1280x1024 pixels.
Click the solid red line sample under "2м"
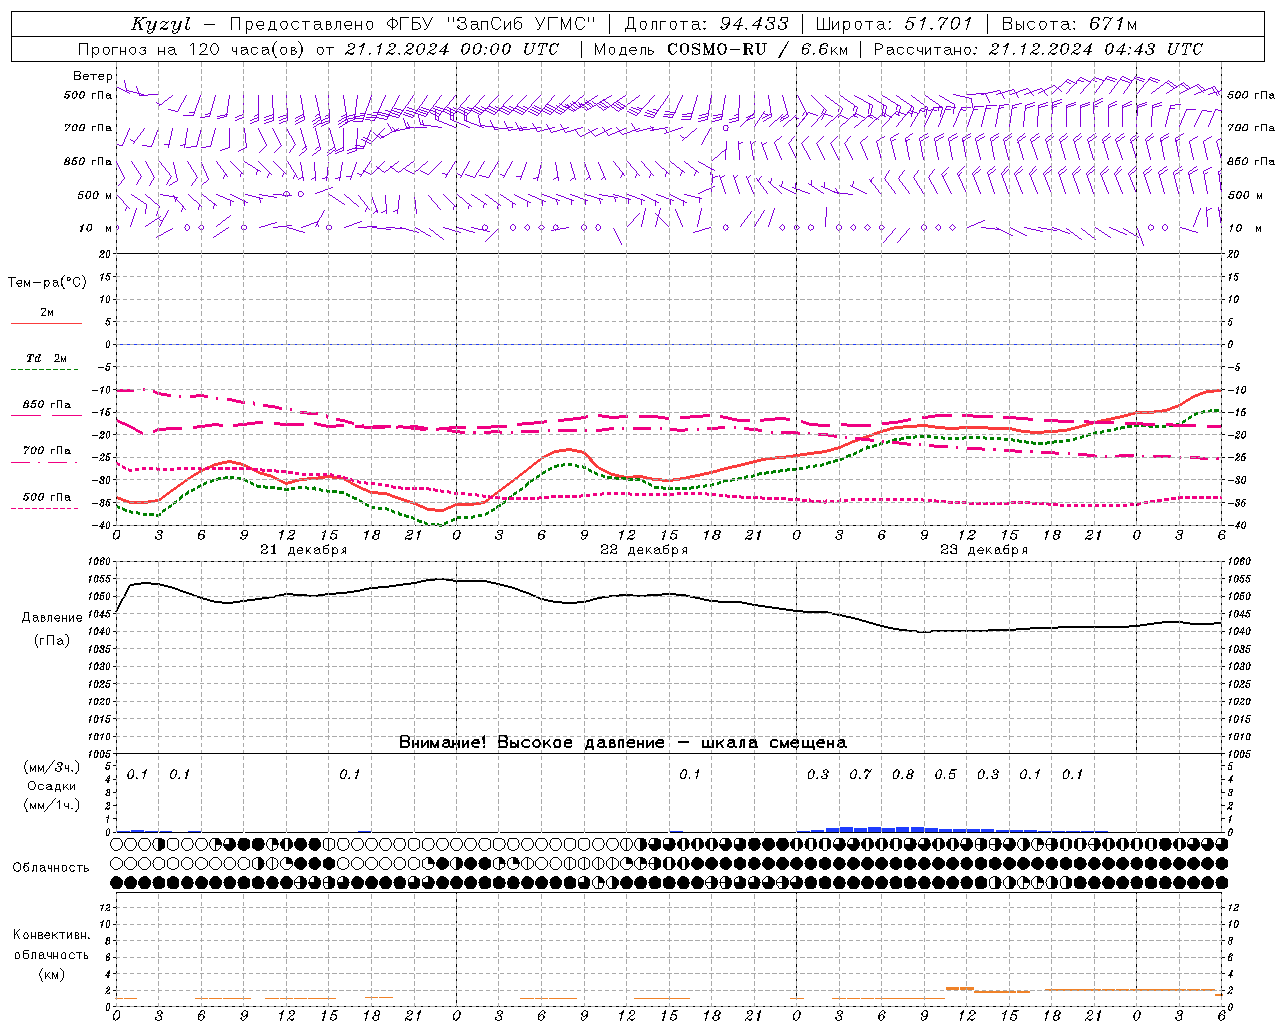[46, 324]
